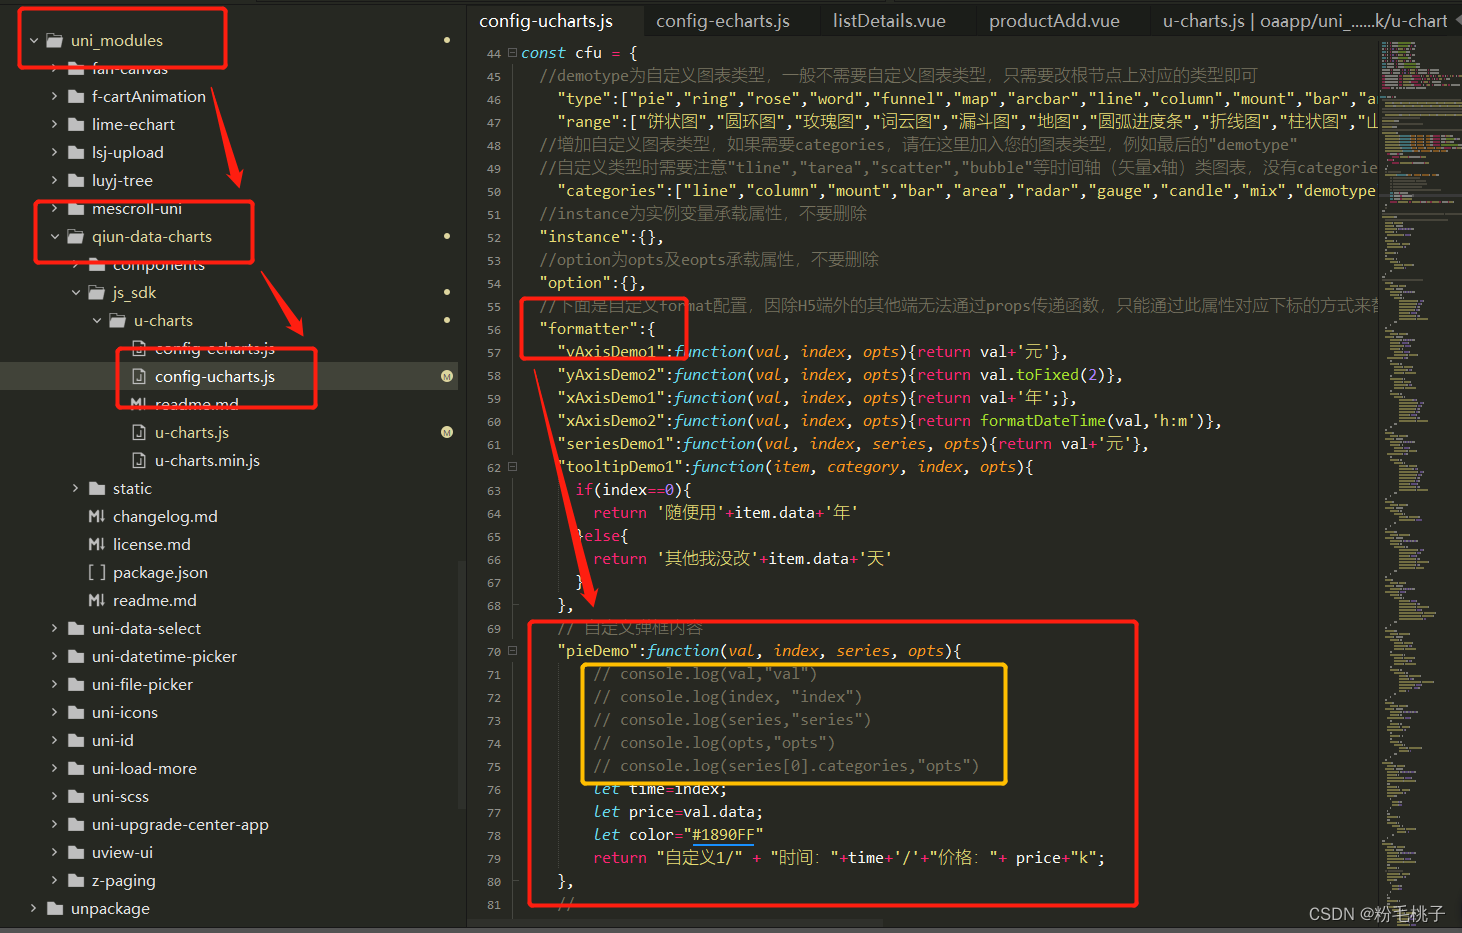This screenshot has height=933, width=1462.
Task: Click the uni-datetime-picker folder icon
Action: click(76, 657)
